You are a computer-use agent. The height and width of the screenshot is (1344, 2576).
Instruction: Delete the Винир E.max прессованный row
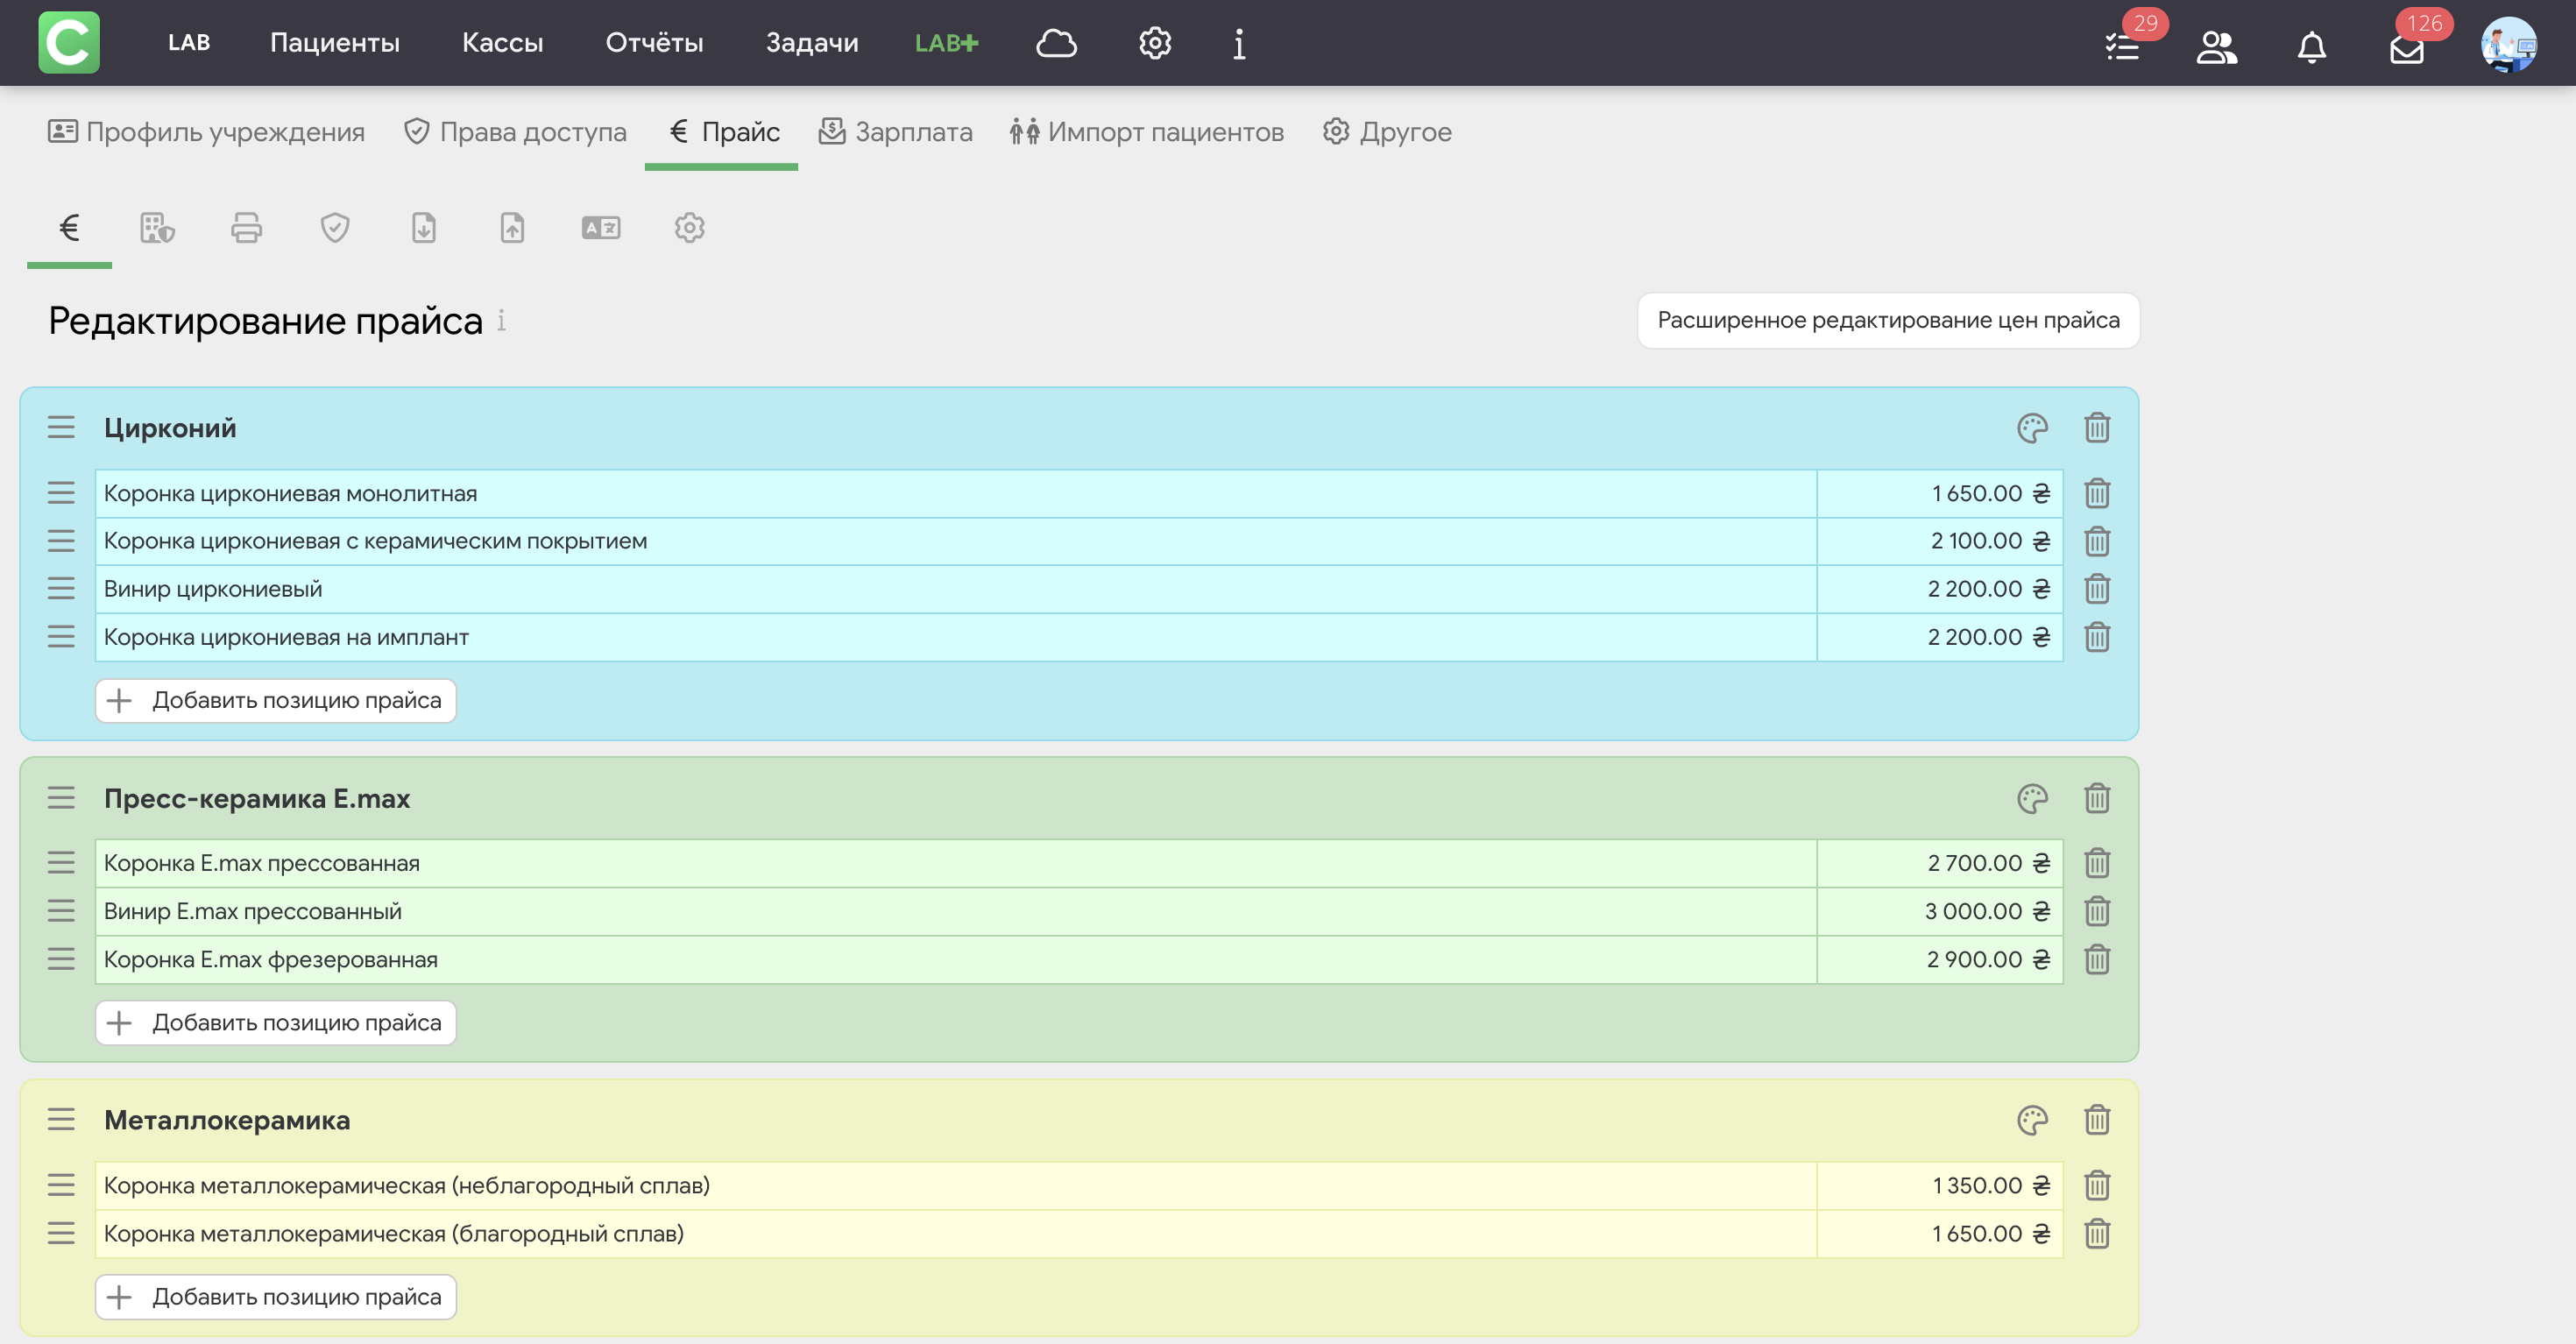tap(2097, 911)
